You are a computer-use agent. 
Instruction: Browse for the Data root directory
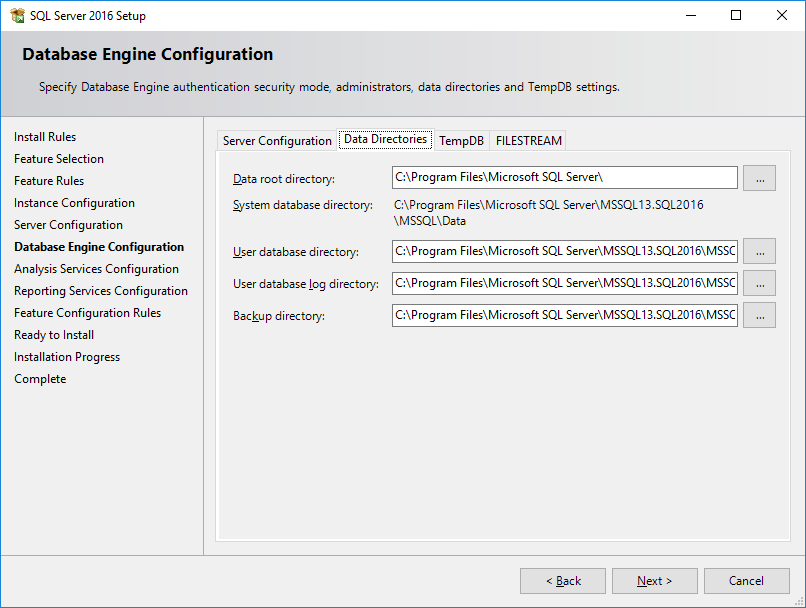tap(759, 178)
